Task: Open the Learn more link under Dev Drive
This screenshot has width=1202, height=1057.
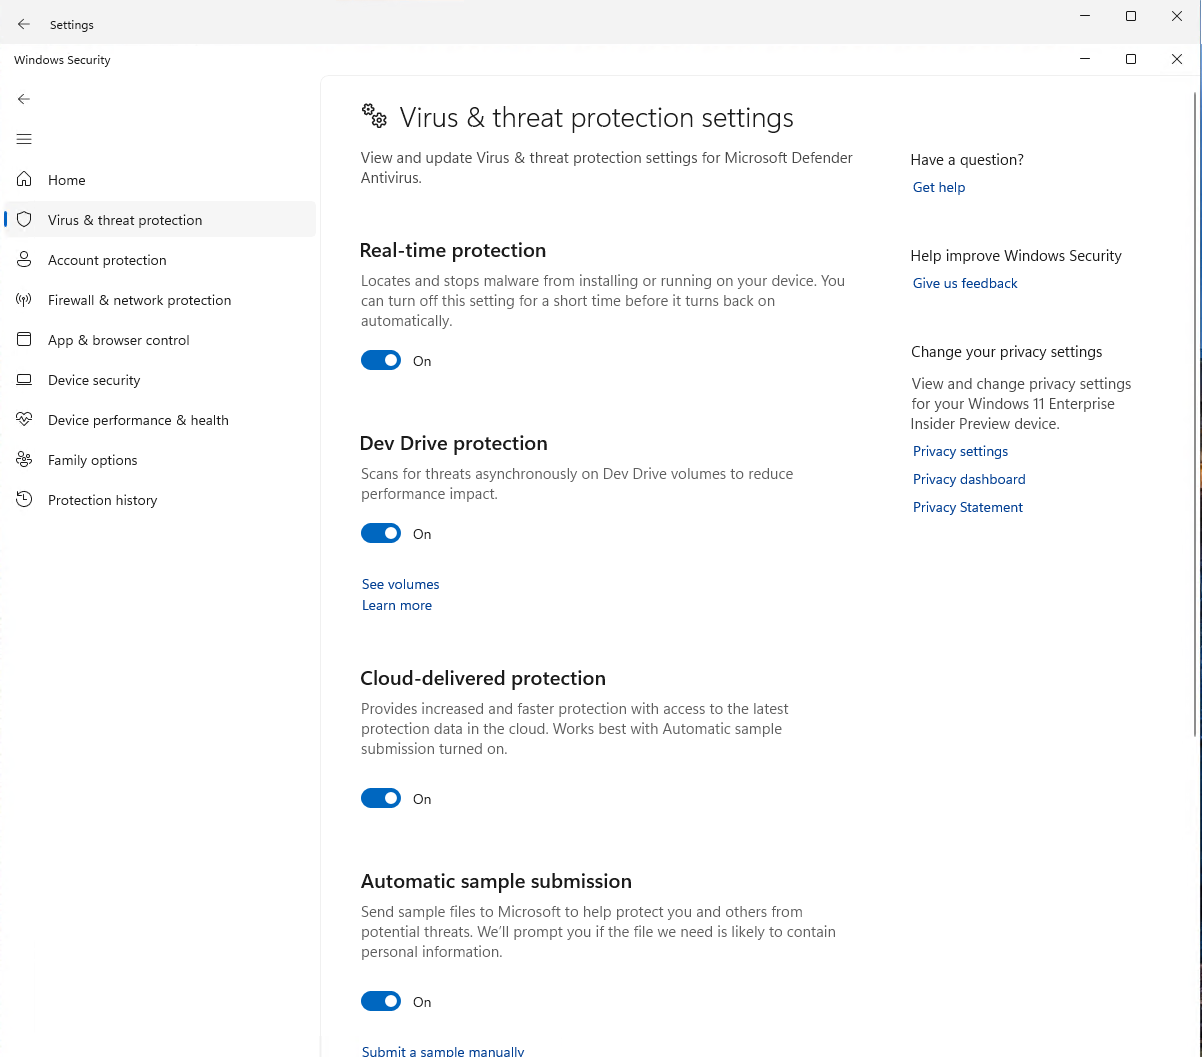Action: tap(397, 605)
